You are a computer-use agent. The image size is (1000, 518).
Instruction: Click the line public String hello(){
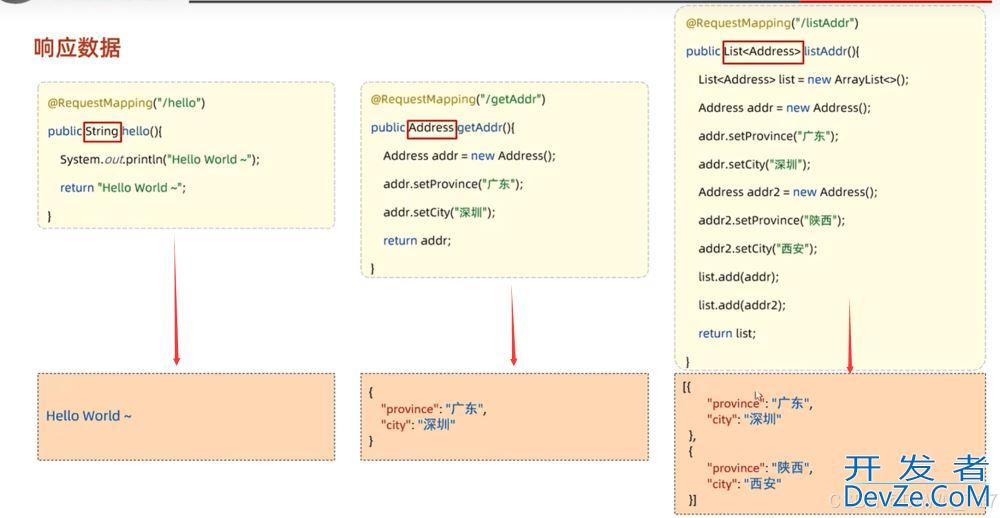(105, 131)
